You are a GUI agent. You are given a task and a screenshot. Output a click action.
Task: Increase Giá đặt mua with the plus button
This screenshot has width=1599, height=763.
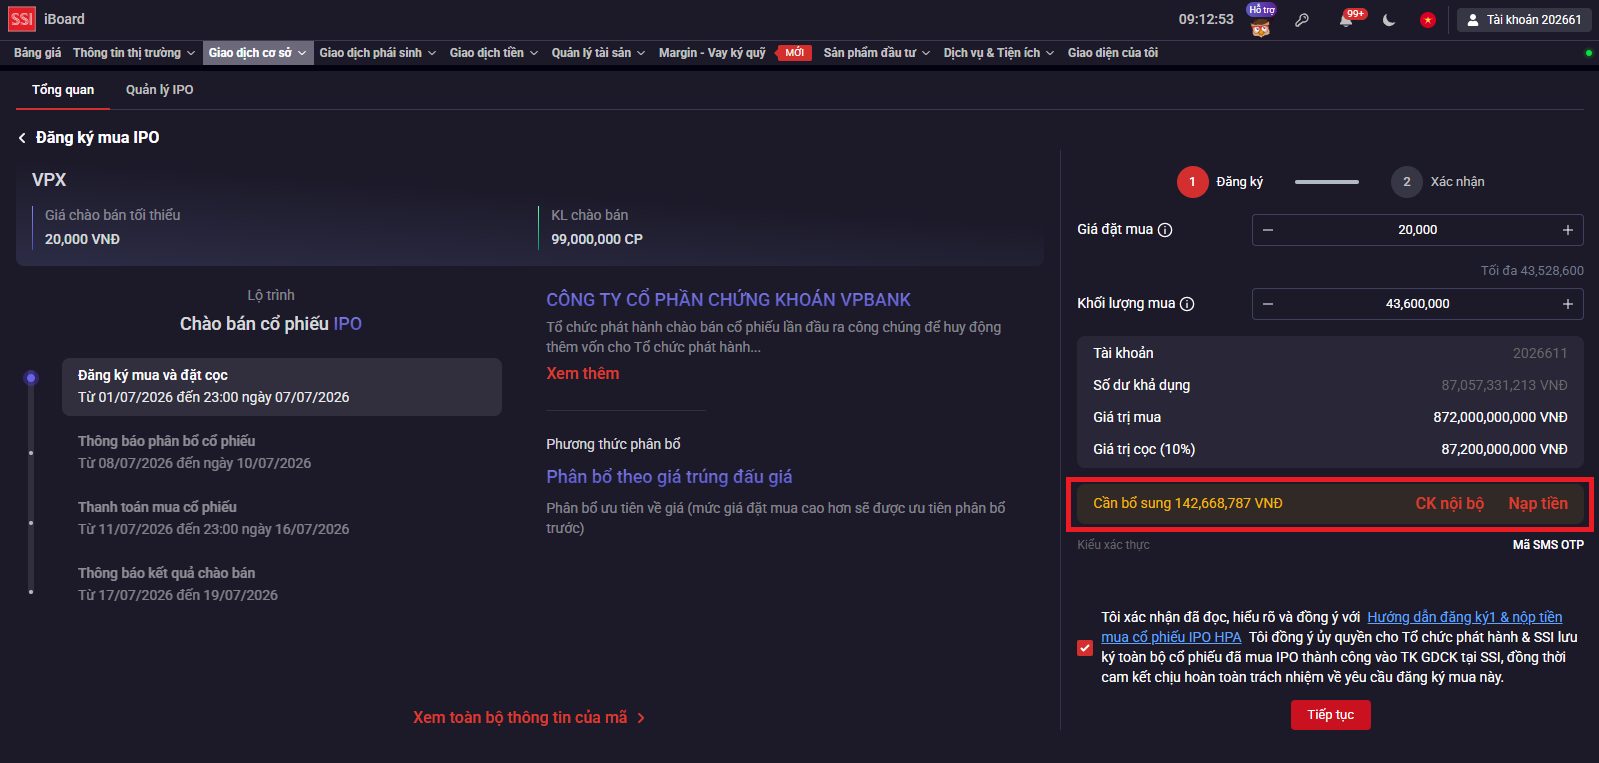1568,230
